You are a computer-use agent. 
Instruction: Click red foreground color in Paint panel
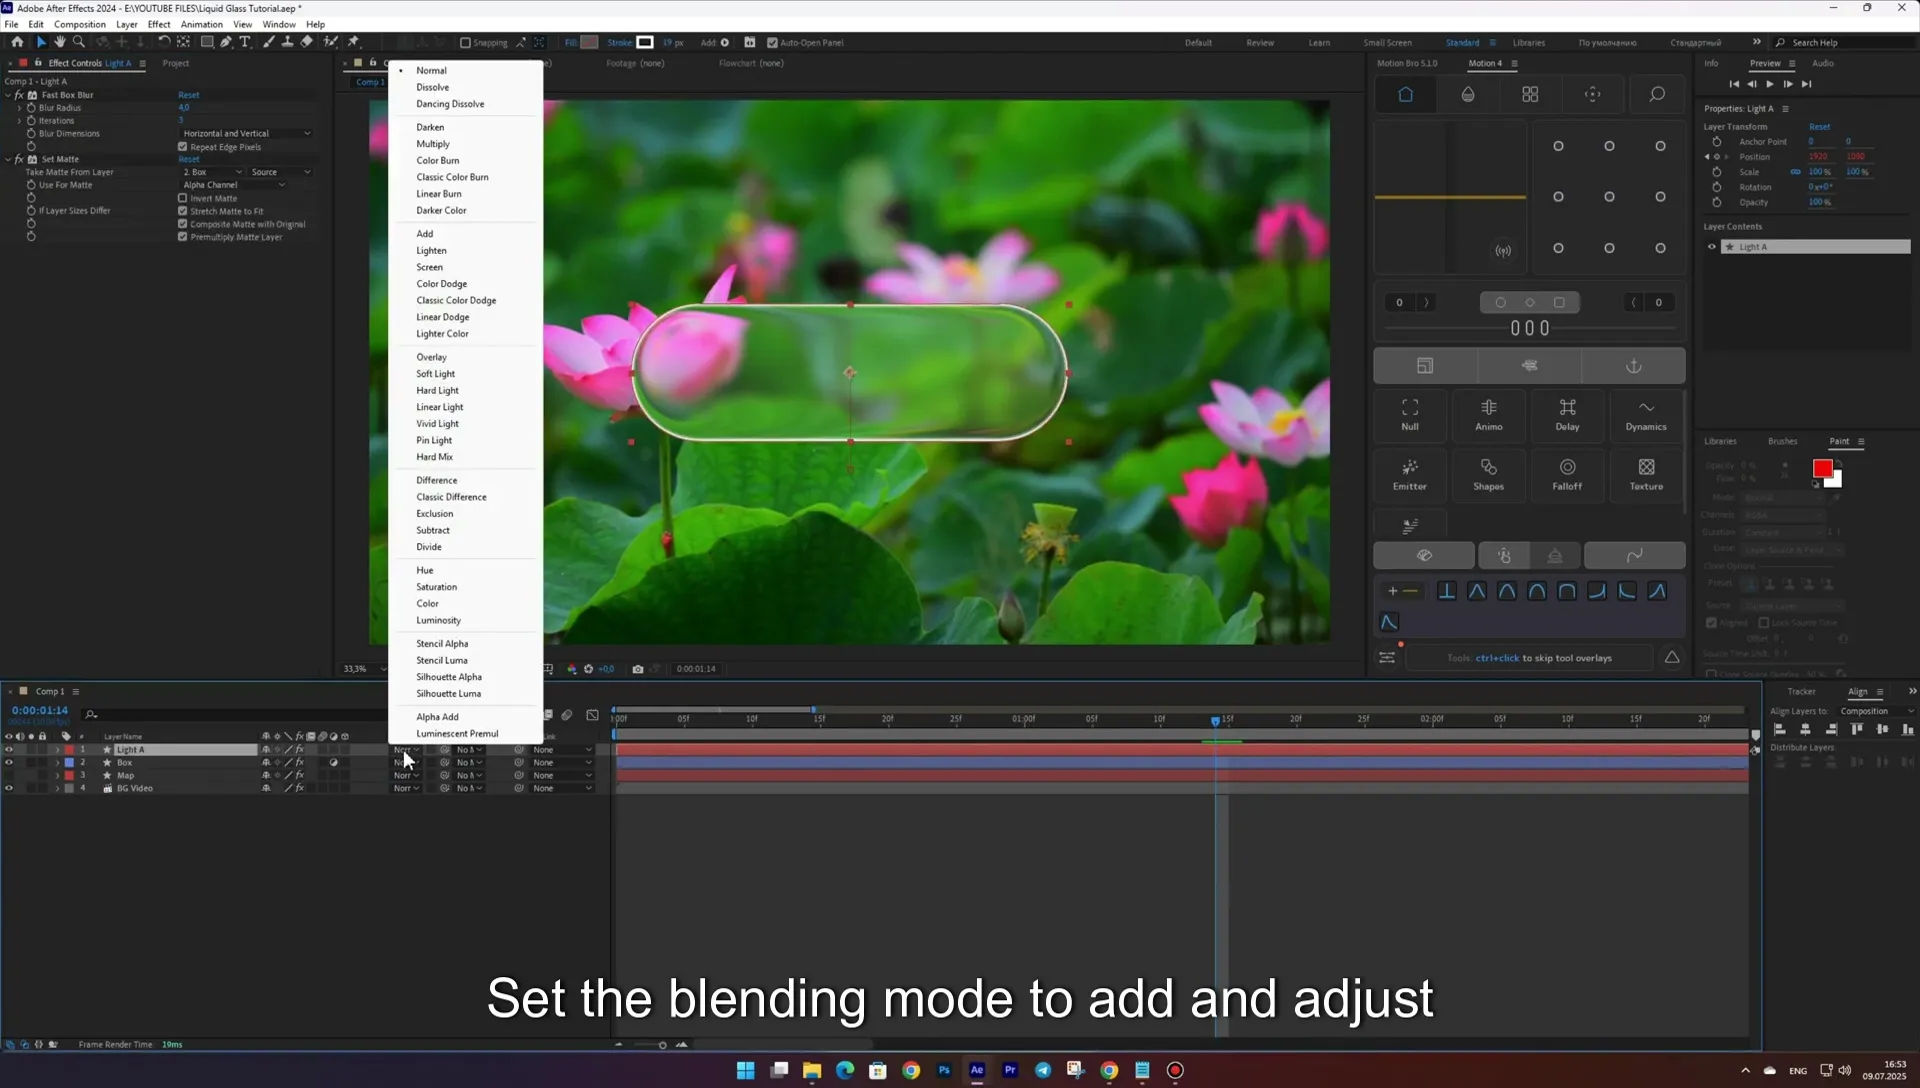coord(1822,468)
